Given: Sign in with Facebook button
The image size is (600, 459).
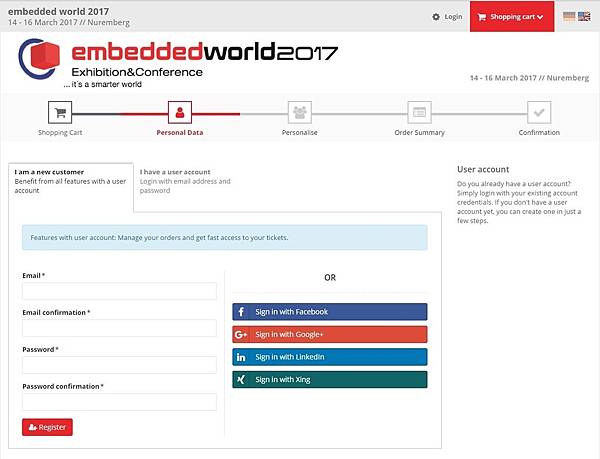Looking at the screenshot, I should (x=330, y=312).
